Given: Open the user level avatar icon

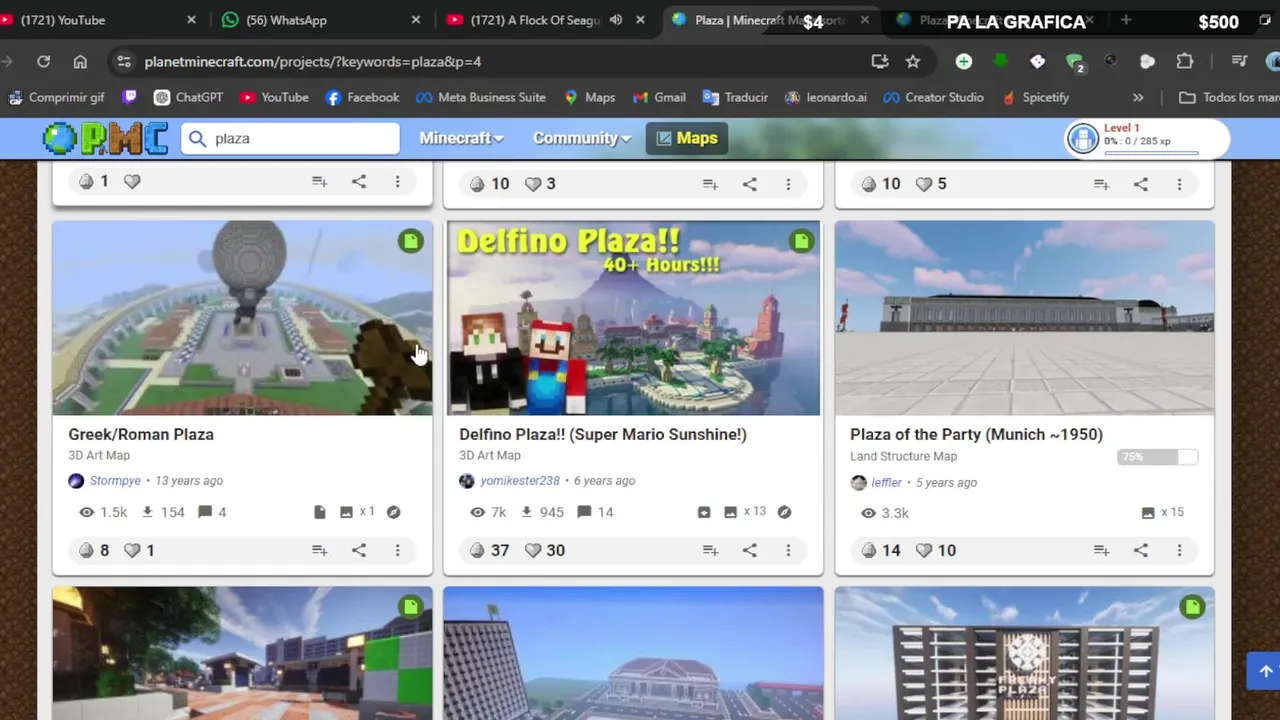Looking at the screenshot, I should [x=1083, y=139].
